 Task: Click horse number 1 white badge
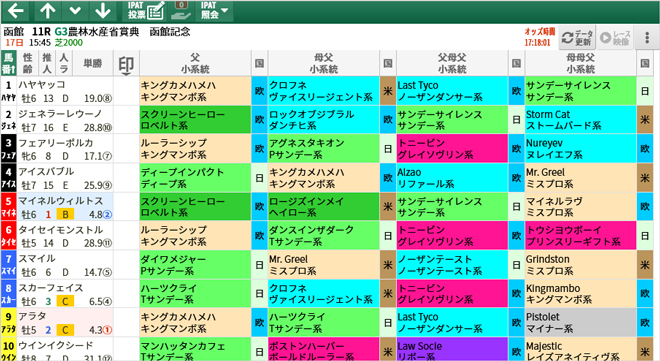8,91
